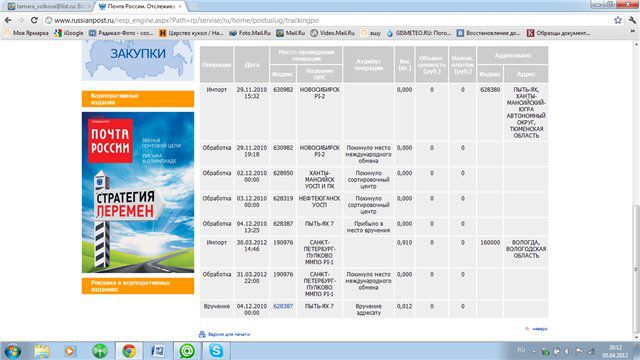
Task: Click the Chrome icon in the taskbar
Action: point(129,351)
